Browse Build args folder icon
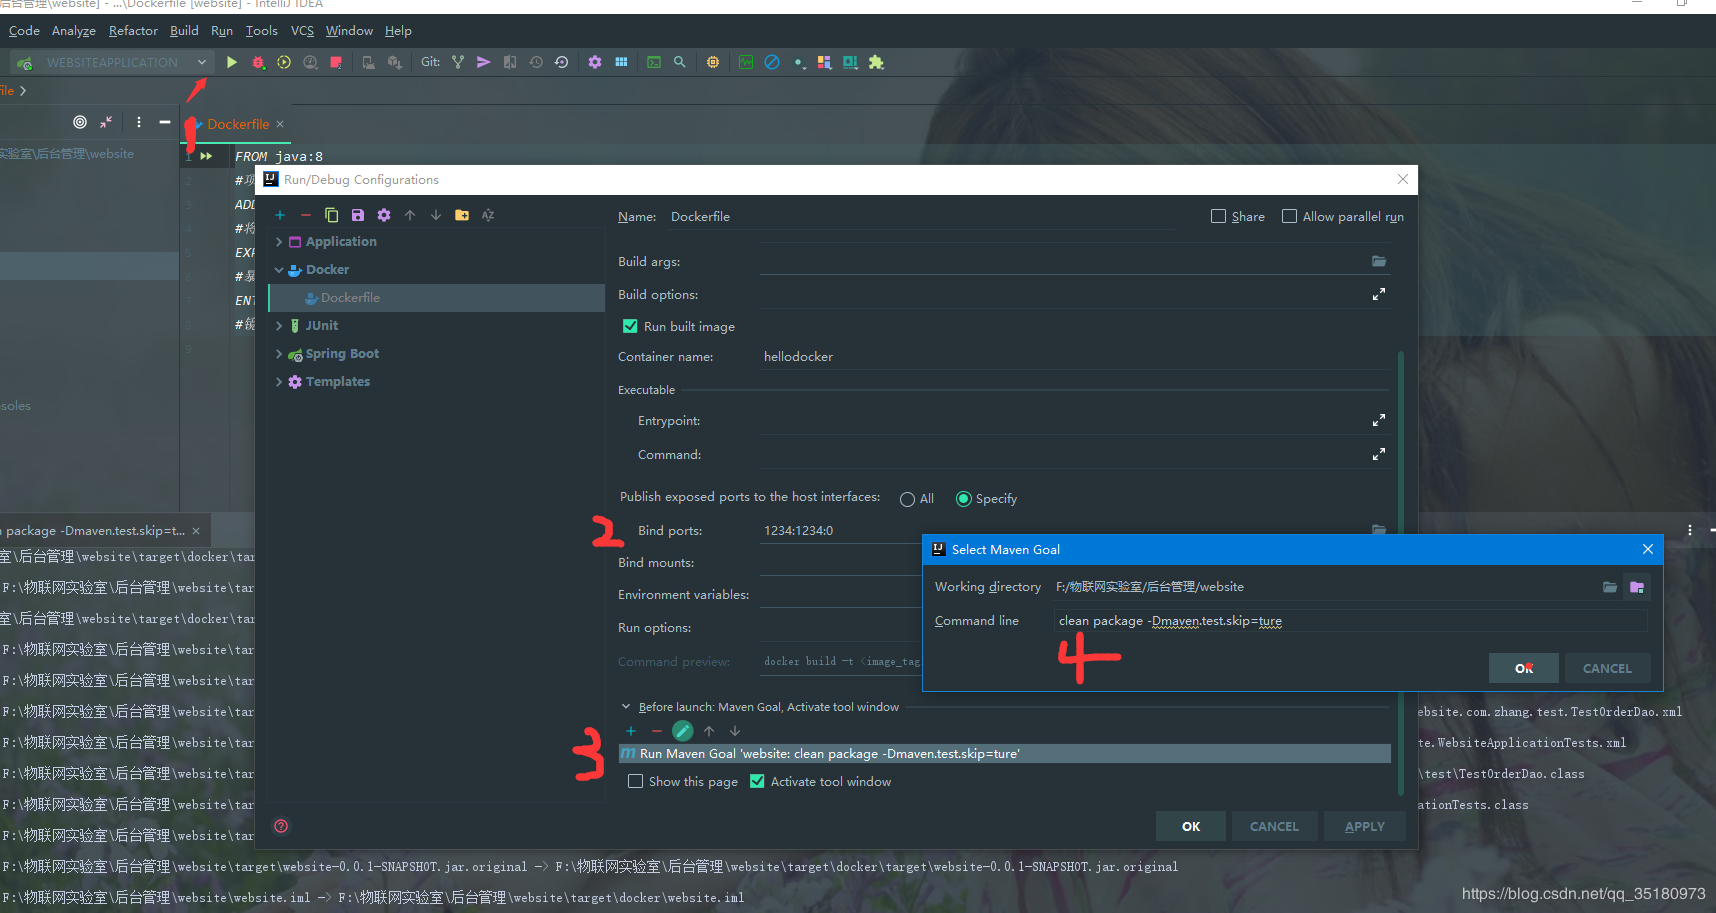Image resolution: width=1716 pixels, height=913 pixels. coord(1379,261)
